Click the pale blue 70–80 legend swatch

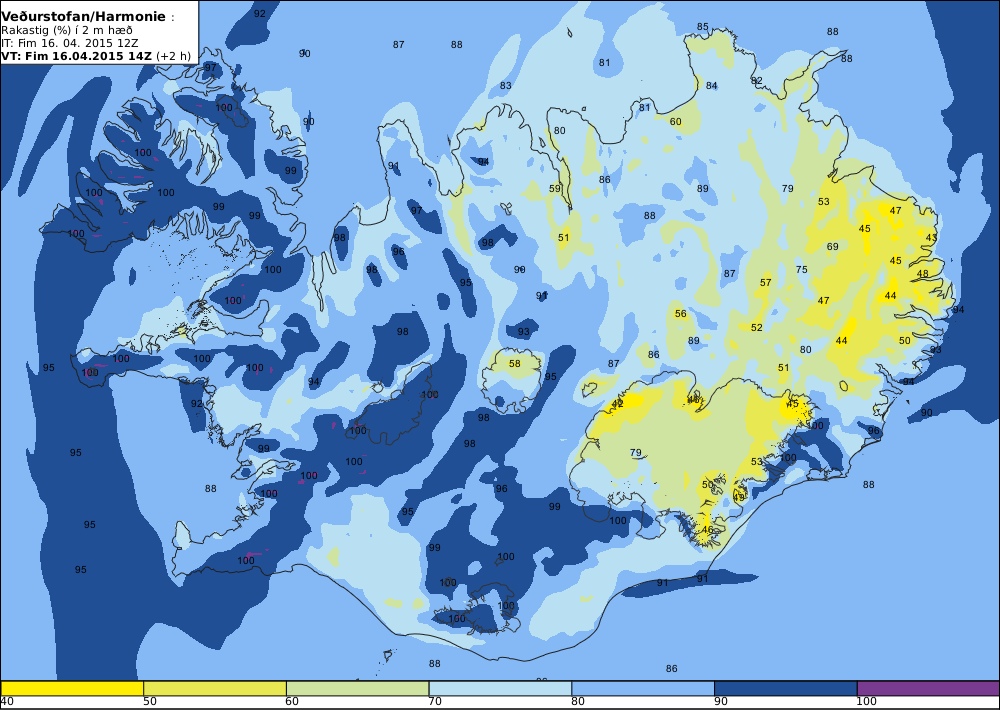(501, 688)
